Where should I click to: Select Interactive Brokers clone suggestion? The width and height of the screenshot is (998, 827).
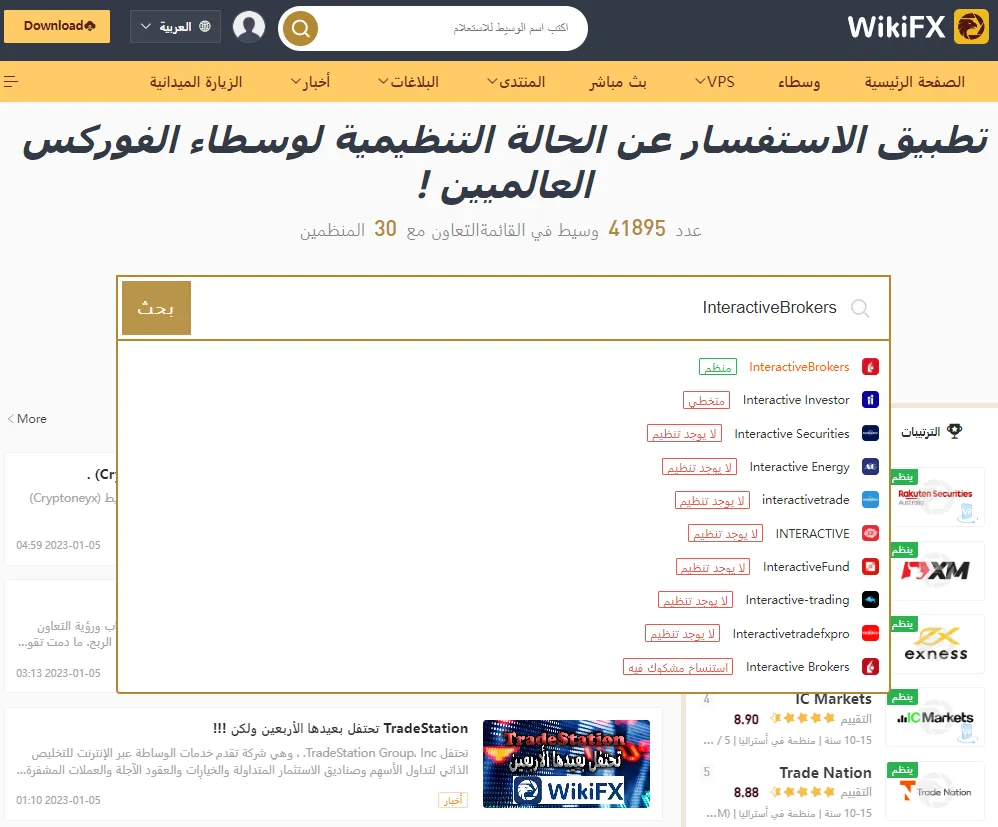click(798, 667)
